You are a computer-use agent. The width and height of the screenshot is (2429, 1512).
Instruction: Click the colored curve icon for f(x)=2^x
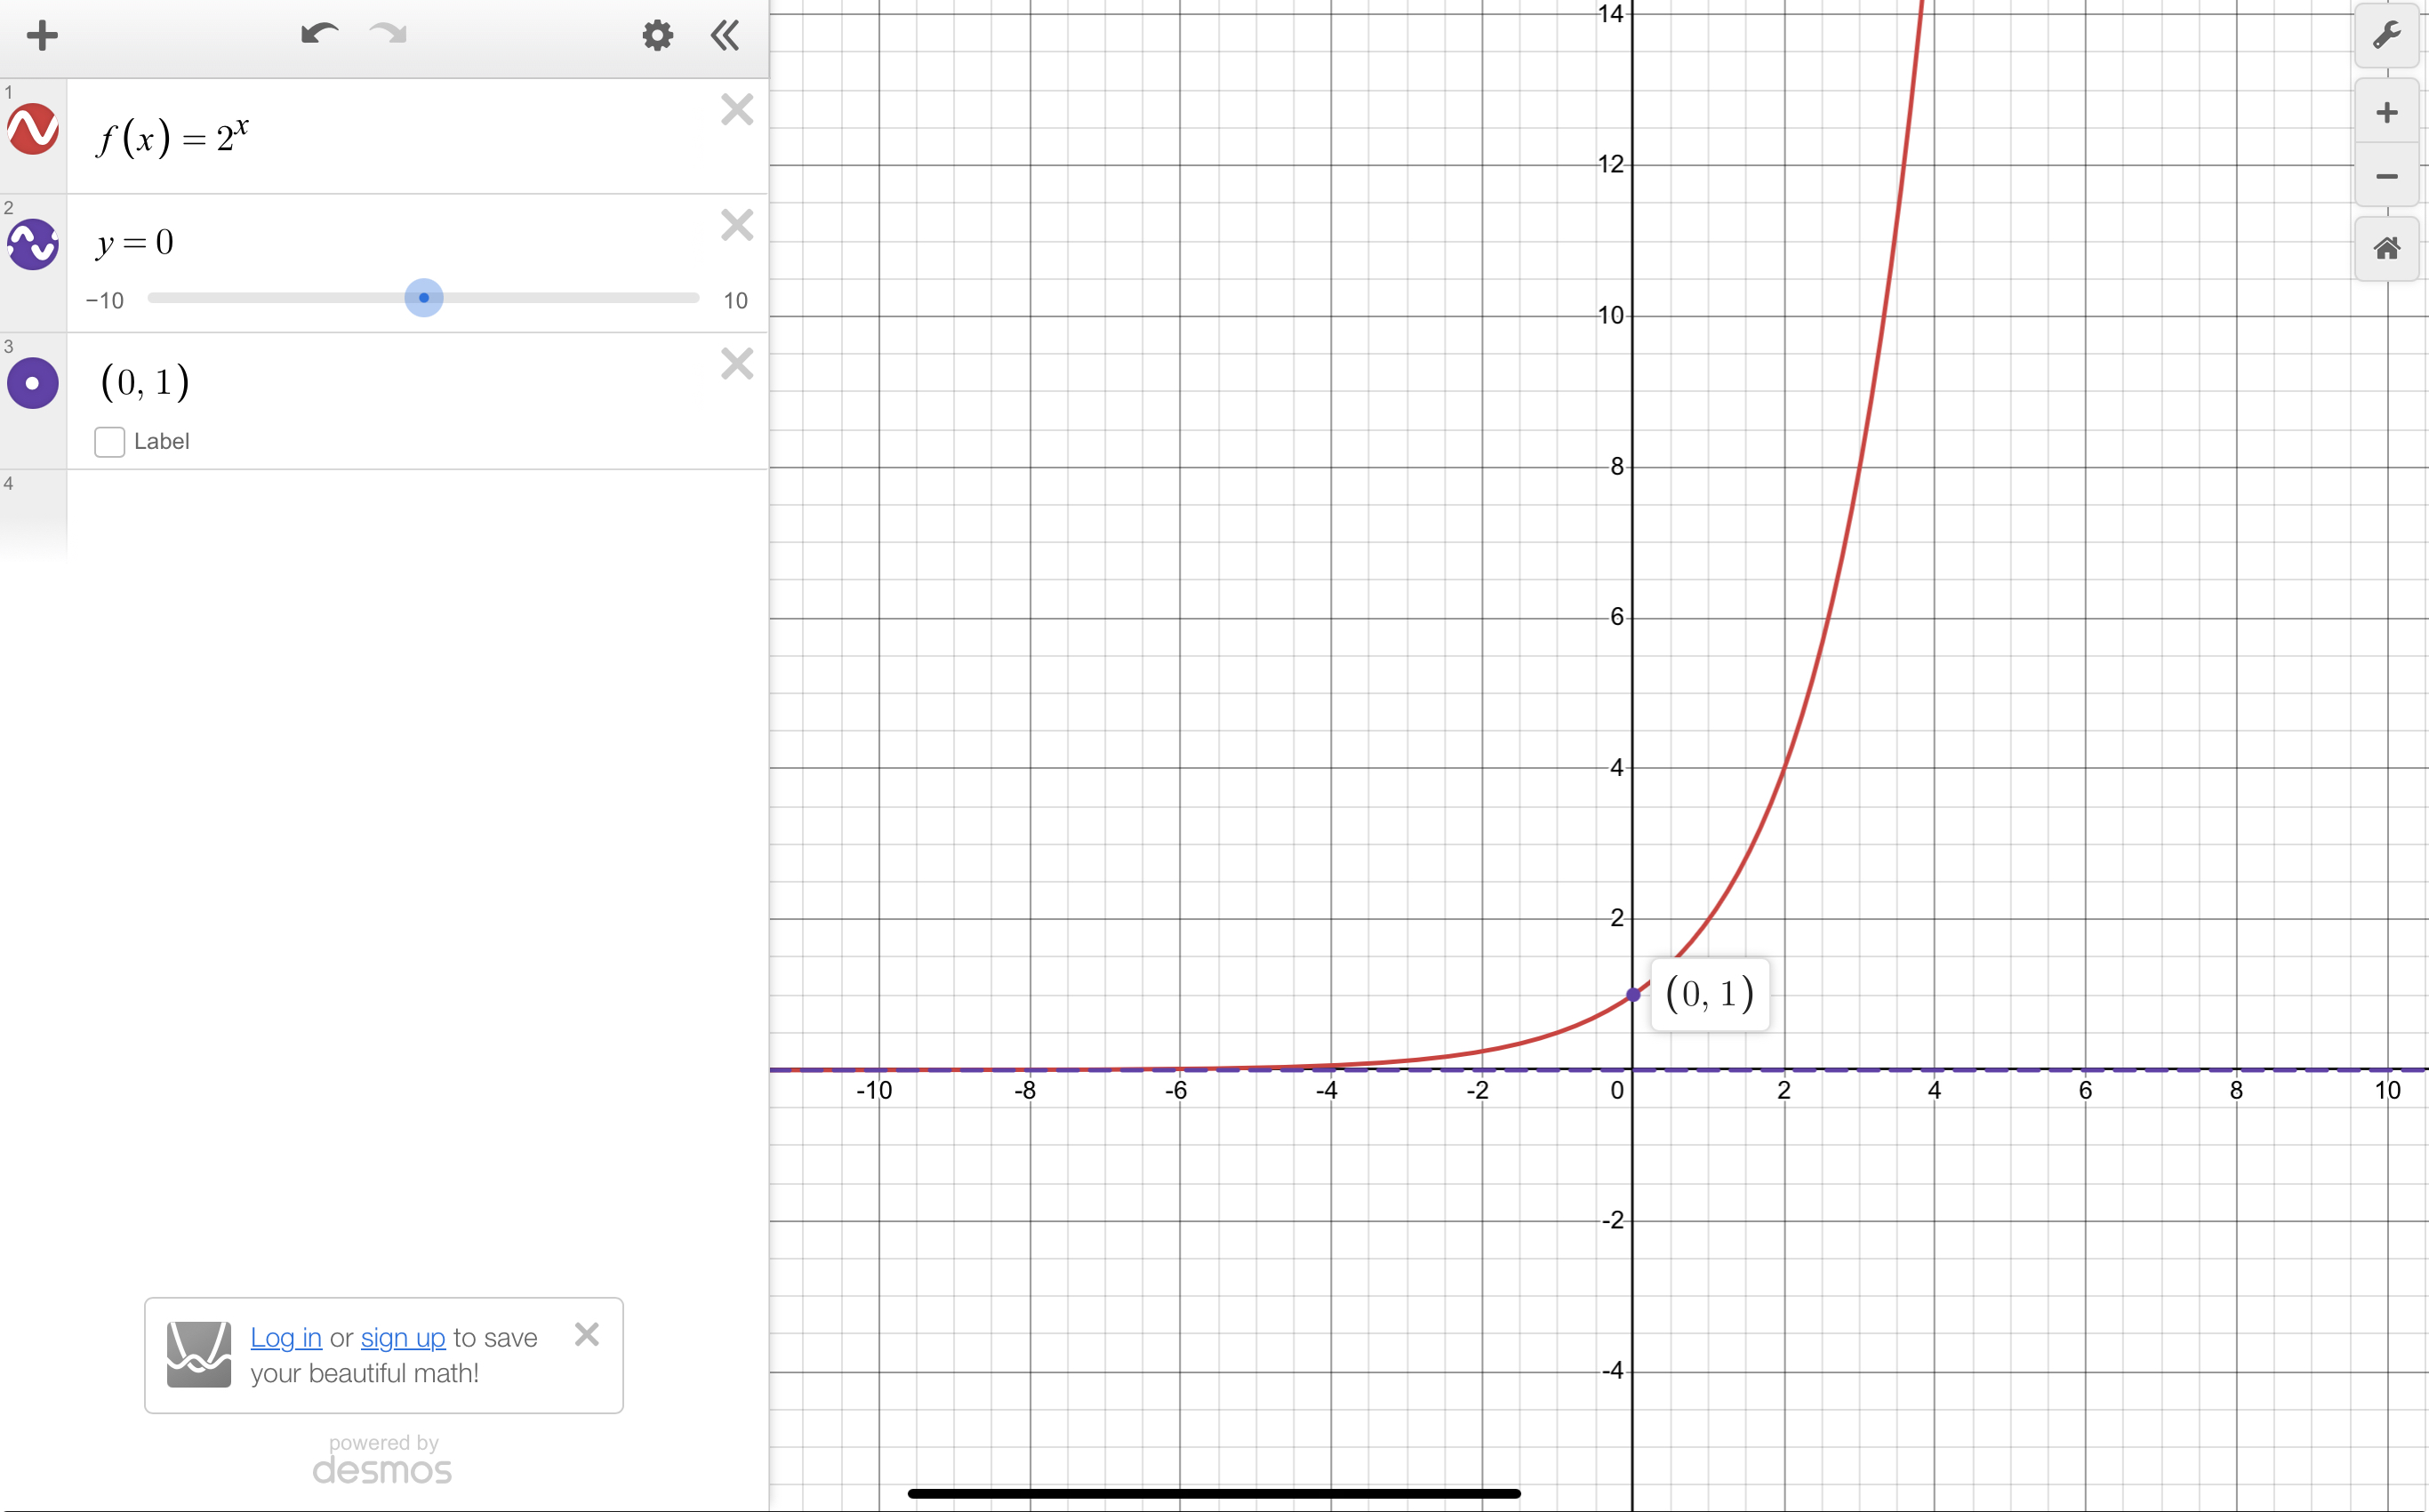pos(33,129)
